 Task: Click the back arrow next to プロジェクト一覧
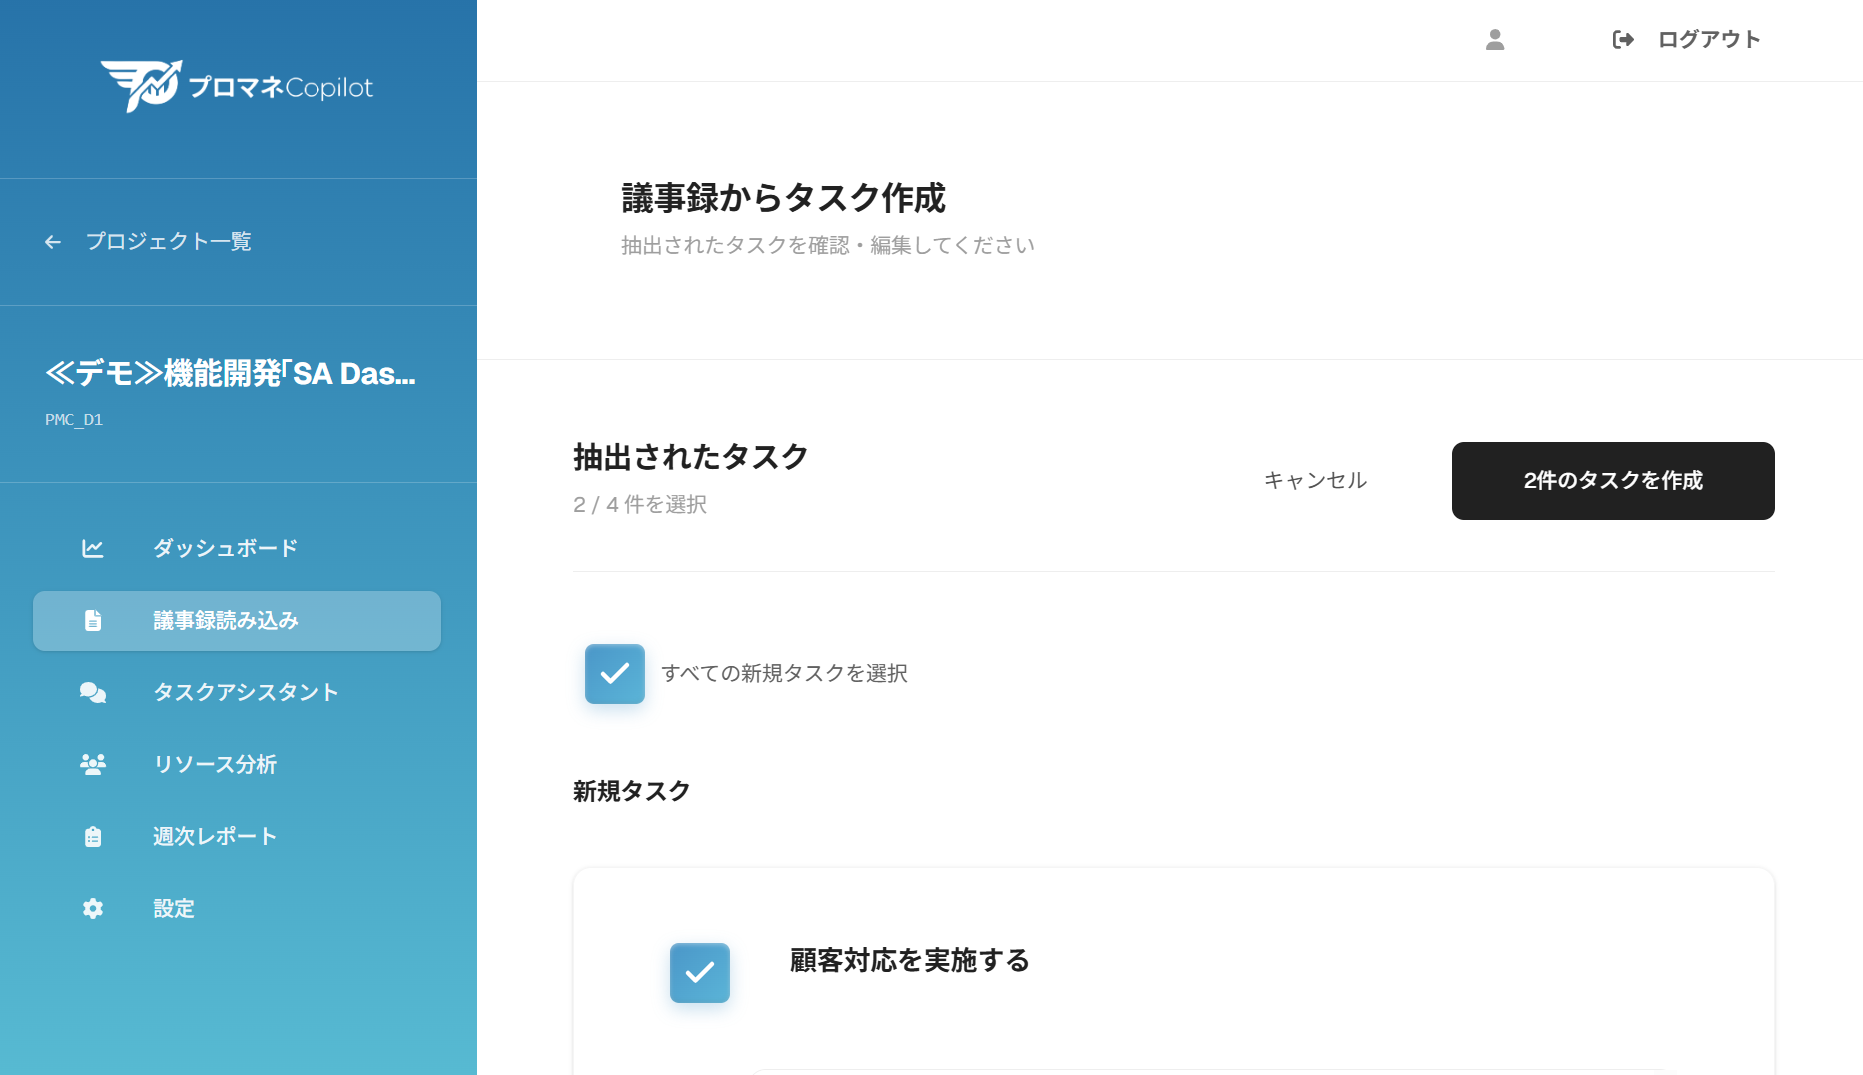[x=52, y=241]
